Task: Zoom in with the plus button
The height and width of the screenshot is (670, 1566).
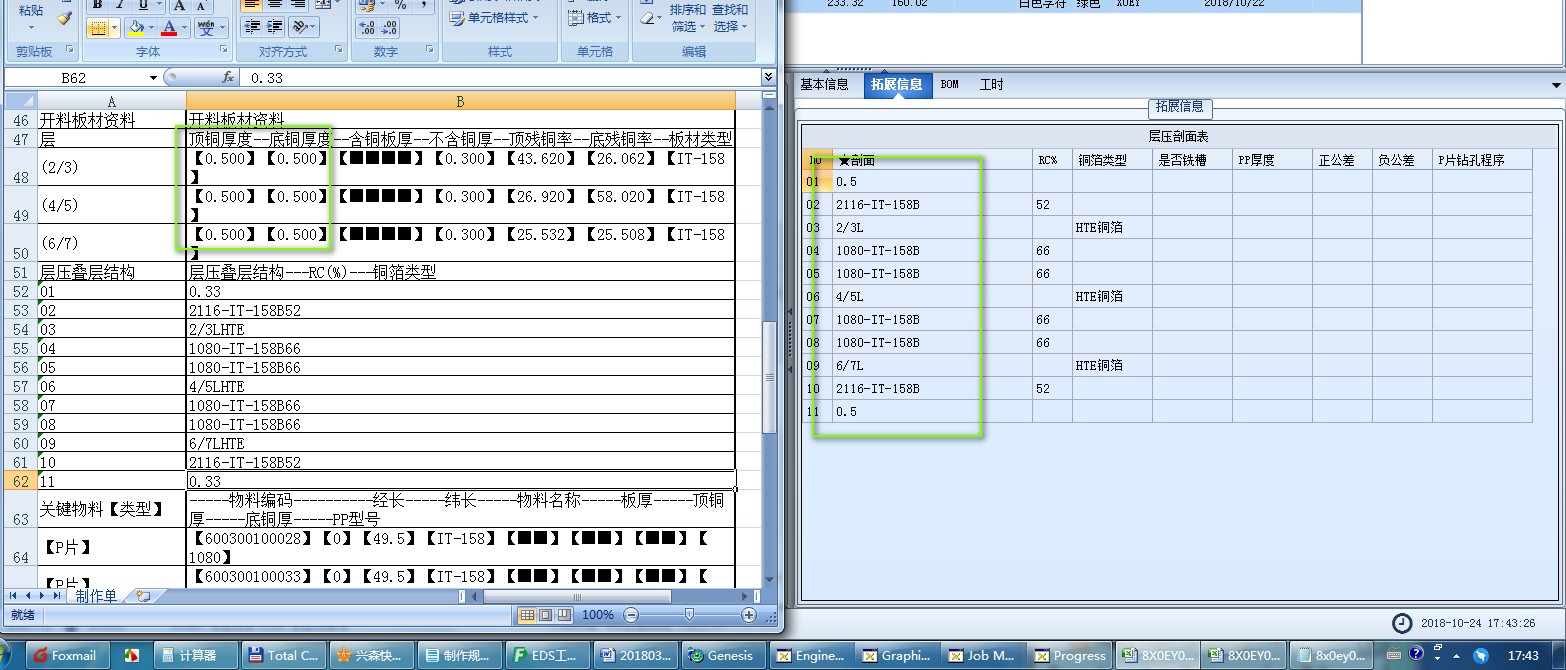Action: [x=748, y=615]
